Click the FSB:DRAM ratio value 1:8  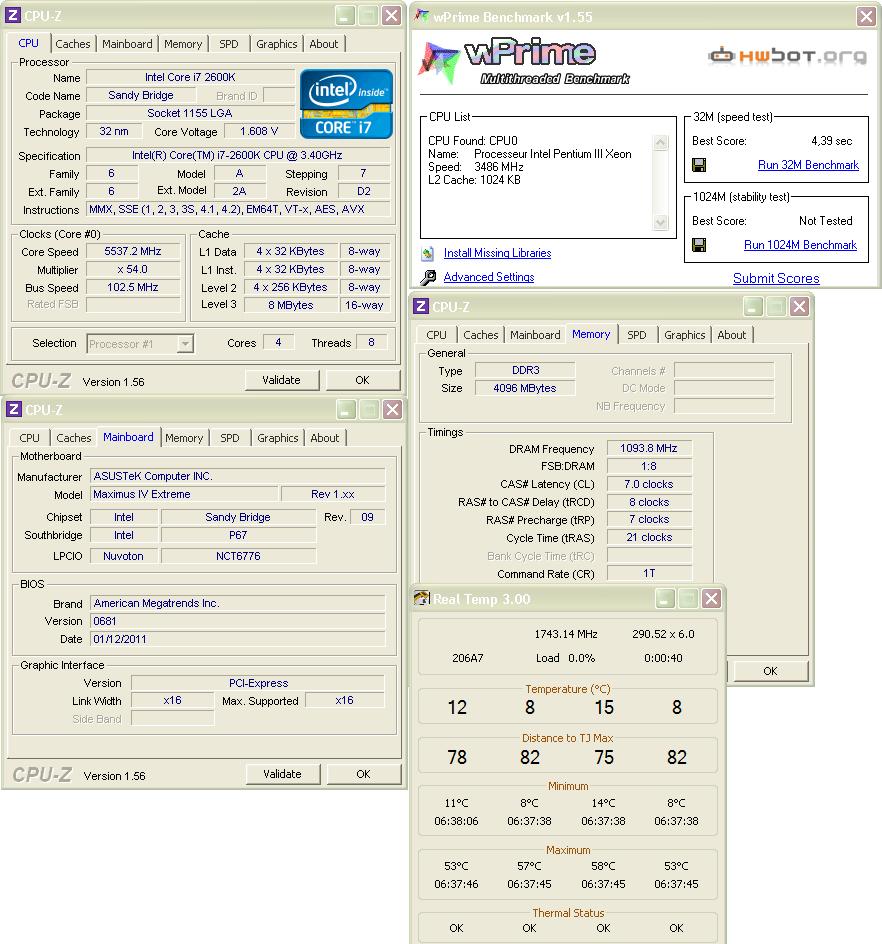649,467
